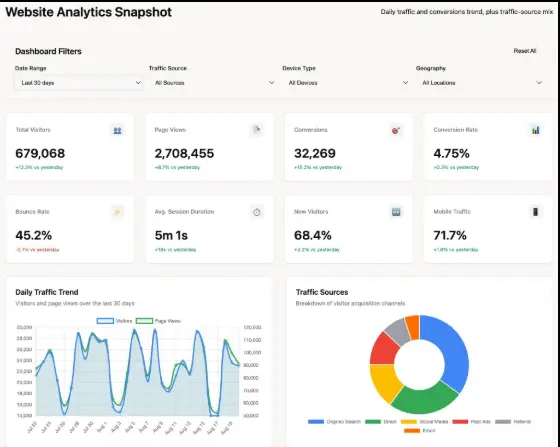Toggle Social Media legend item
The height and width of the screenshot is (447, 560).
pyautogui.click(x=425, y=422)
